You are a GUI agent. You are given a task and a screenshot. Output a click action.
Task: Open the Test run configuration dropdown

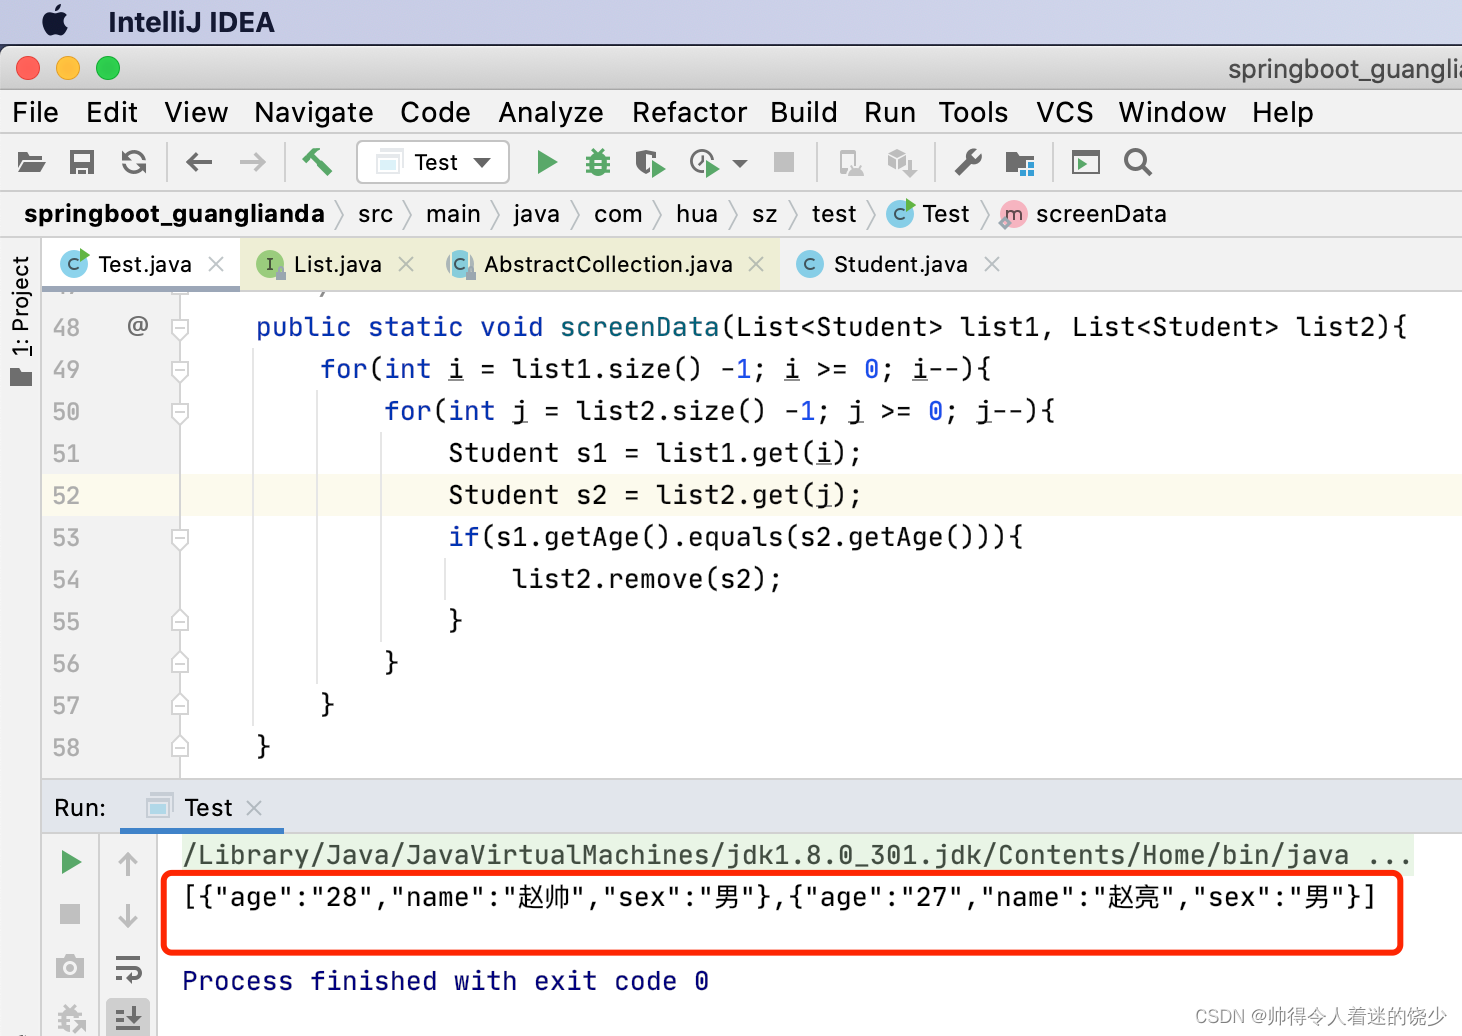point(433,162)
